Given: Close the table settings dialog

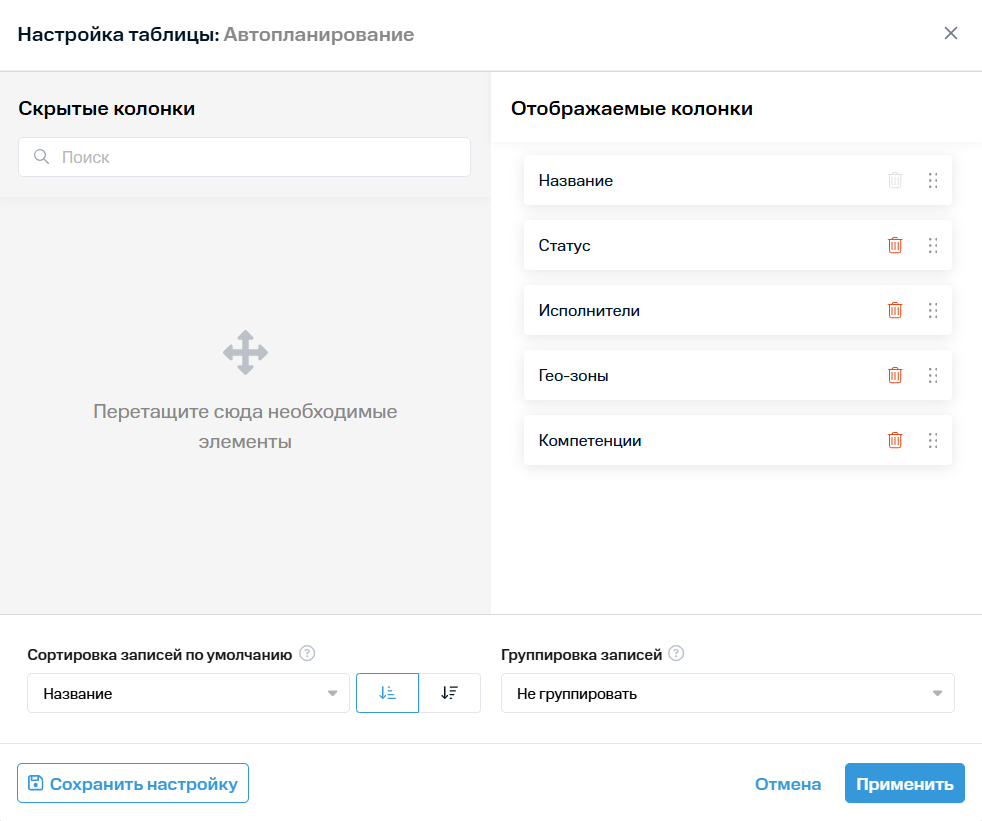Looking at the screenshot, I should tap(951, 34).
